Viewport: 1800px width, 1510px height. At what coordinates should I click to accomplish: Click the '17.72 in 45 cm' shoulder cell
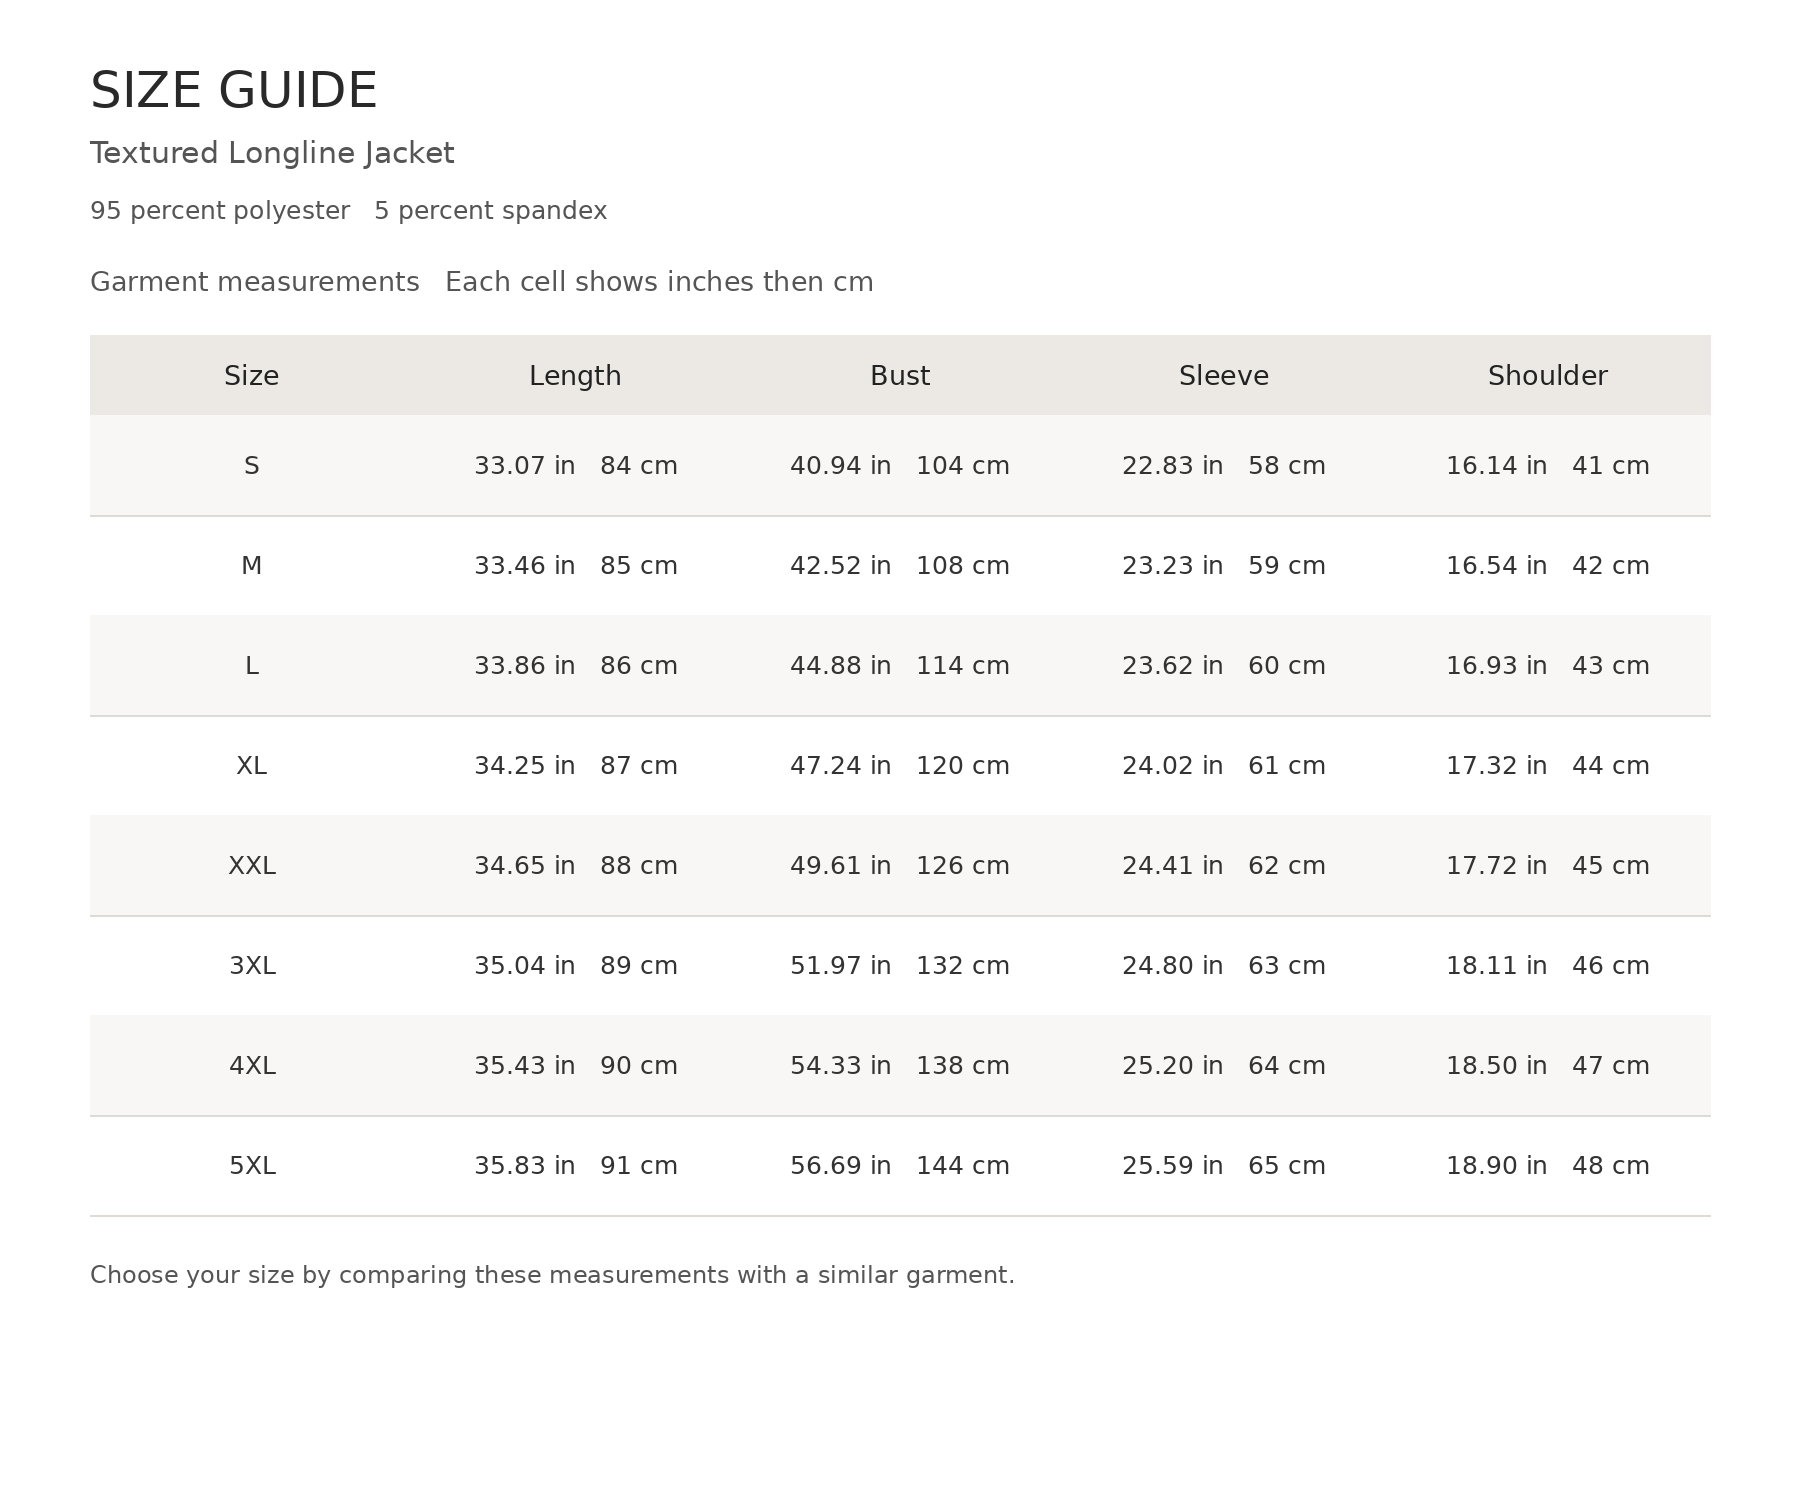(1548, 866)
